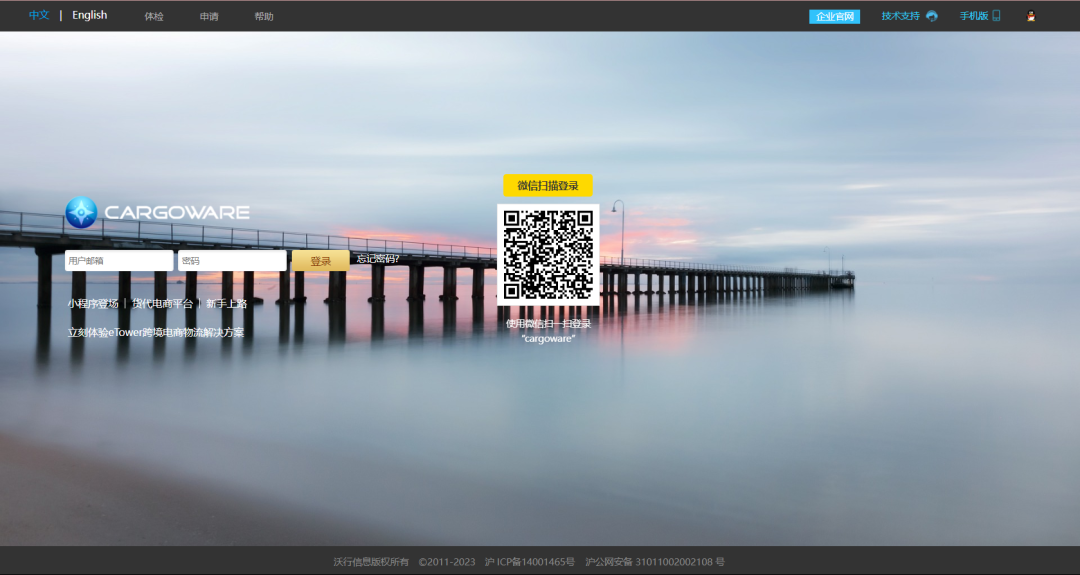The height and width of the screenshot is (575, 1080).
Task: Click the tech support headset icon
Action: tap(932, 16)
